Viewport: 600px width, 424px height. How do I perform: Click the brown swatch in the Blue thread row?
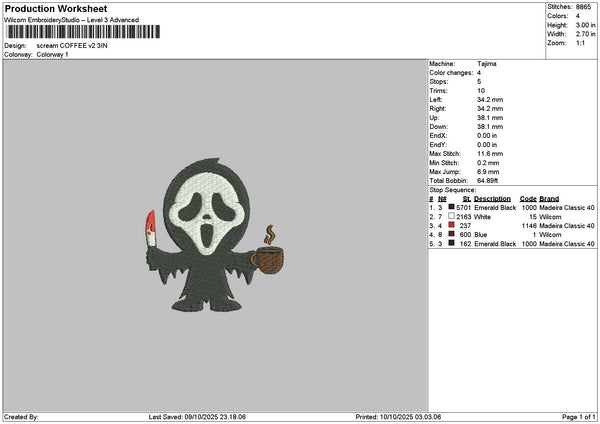click(x=452, y=234)
